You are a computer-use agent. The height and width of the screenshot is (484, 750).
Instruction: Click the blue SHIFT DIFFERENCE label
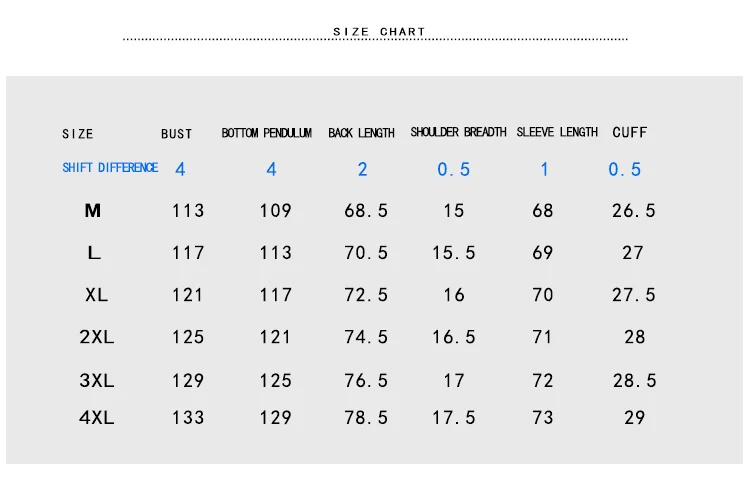(x=110, y=167)
